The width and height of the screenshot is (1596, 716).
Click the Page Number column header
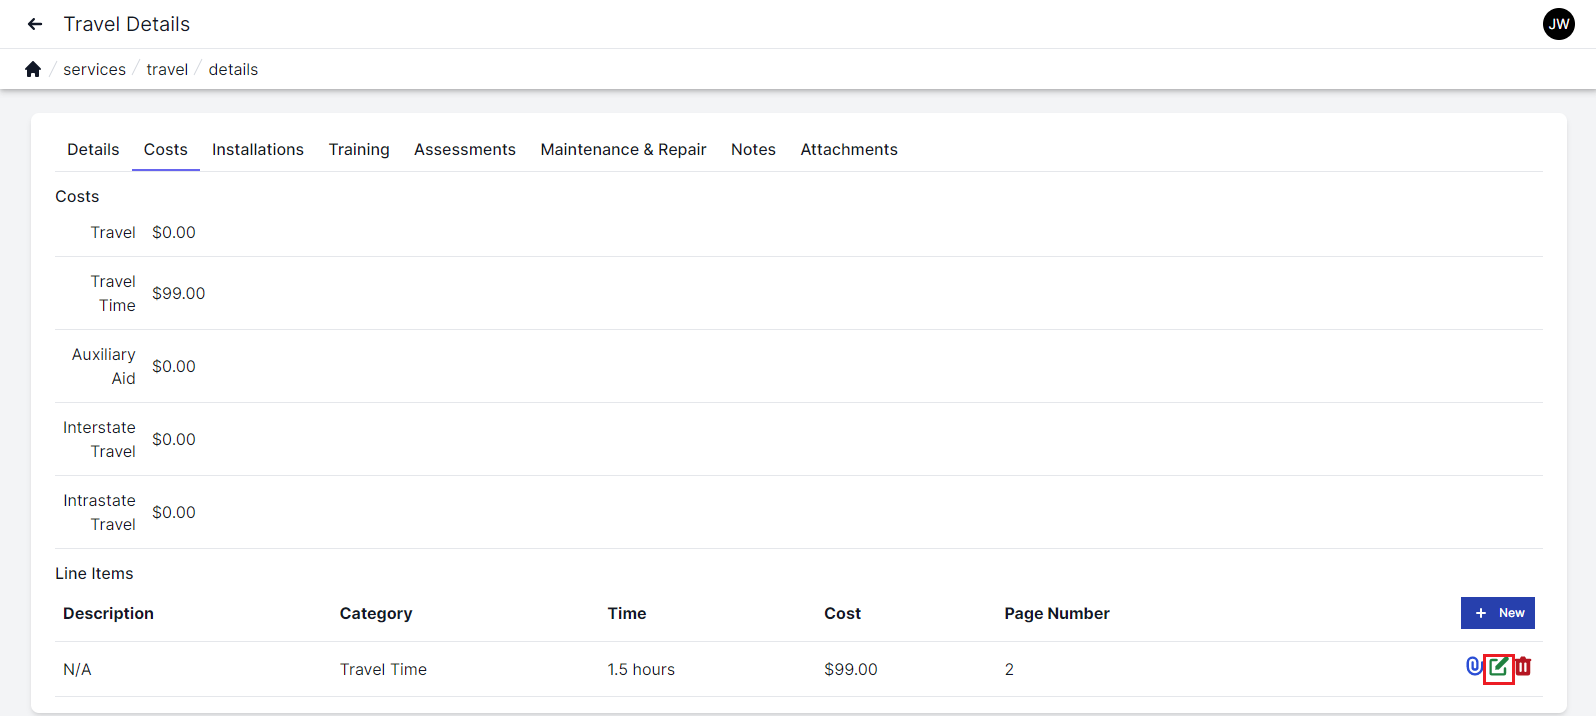1057,613
